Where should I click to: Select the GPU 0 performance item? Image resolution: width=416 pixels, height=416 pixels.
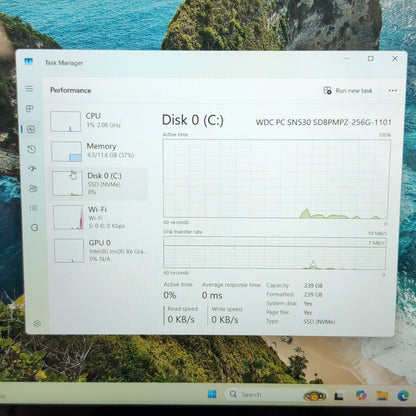(x=101, y=251)
